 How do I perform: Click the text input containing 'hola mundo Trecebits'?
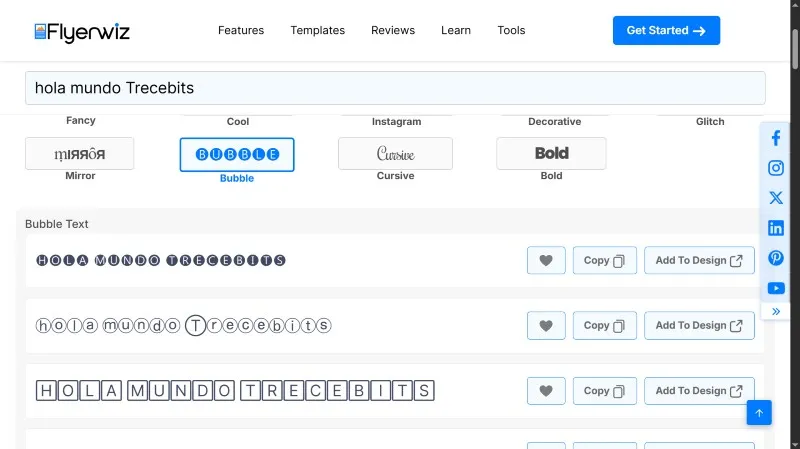pyautogui.click(x=395, y=88)
